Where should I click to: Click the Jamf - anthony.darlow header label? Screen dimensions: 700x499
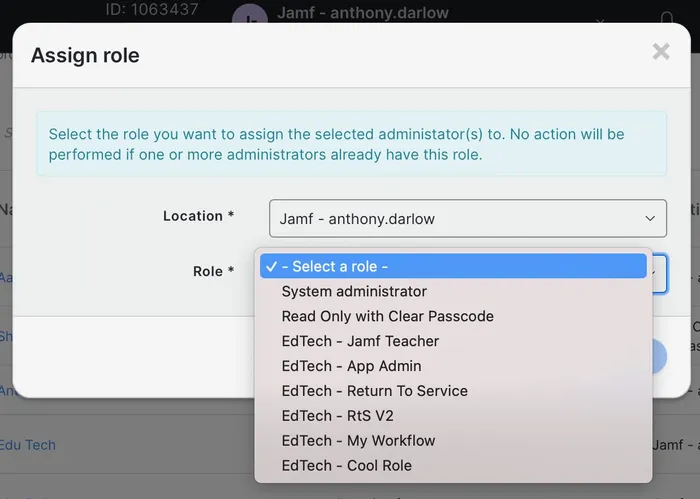coord(362,12)
